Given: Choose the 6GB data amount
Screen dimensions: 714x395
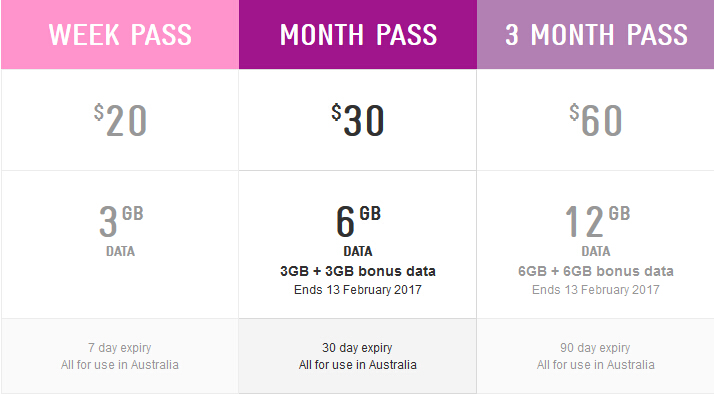Looking at the screenshot, I should 358,221.
